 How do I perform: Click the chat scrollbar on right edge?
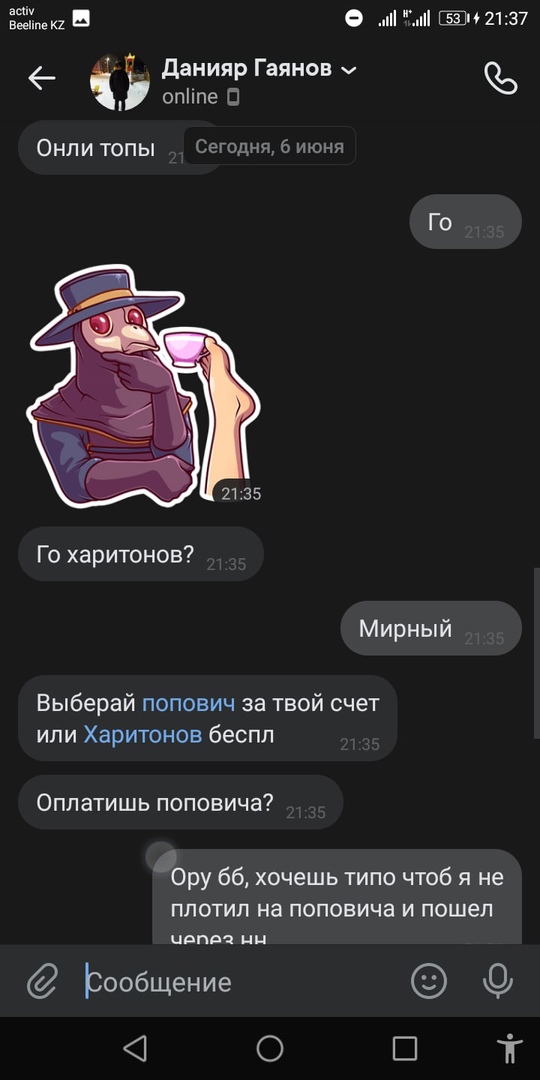536,653
